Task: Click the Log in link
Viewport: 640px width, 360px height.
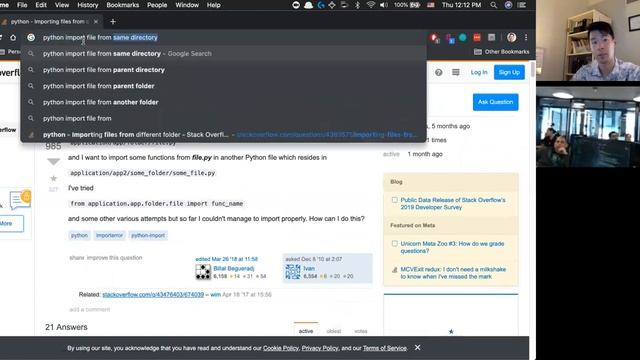Action: coord(479,72)
